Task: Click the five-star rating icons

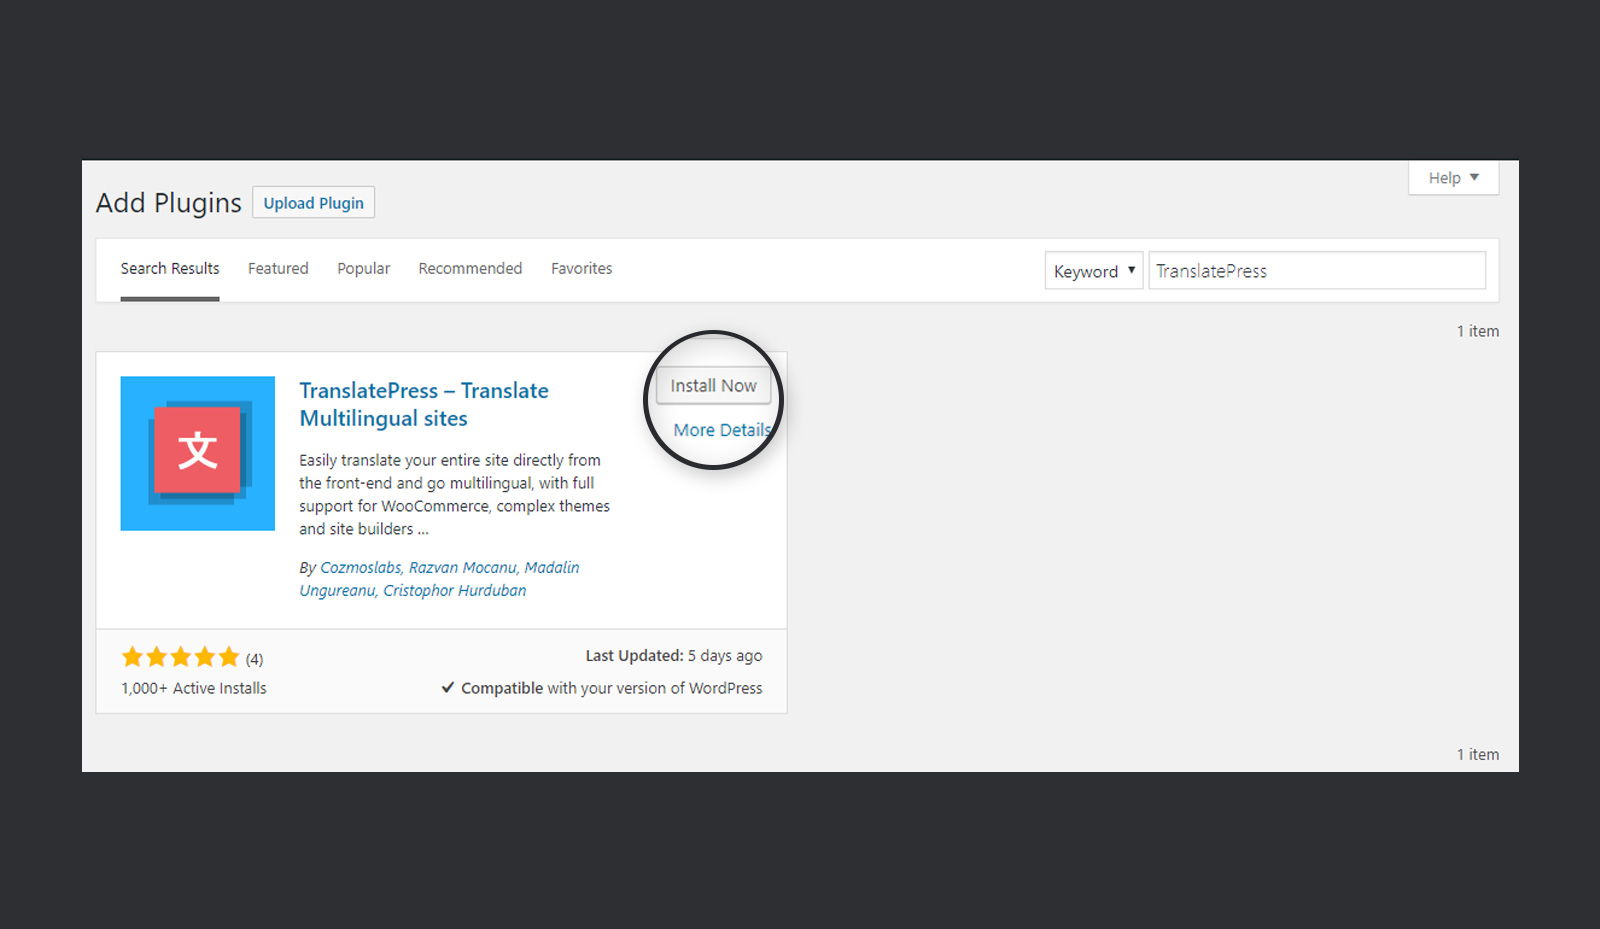Action: 181,657
